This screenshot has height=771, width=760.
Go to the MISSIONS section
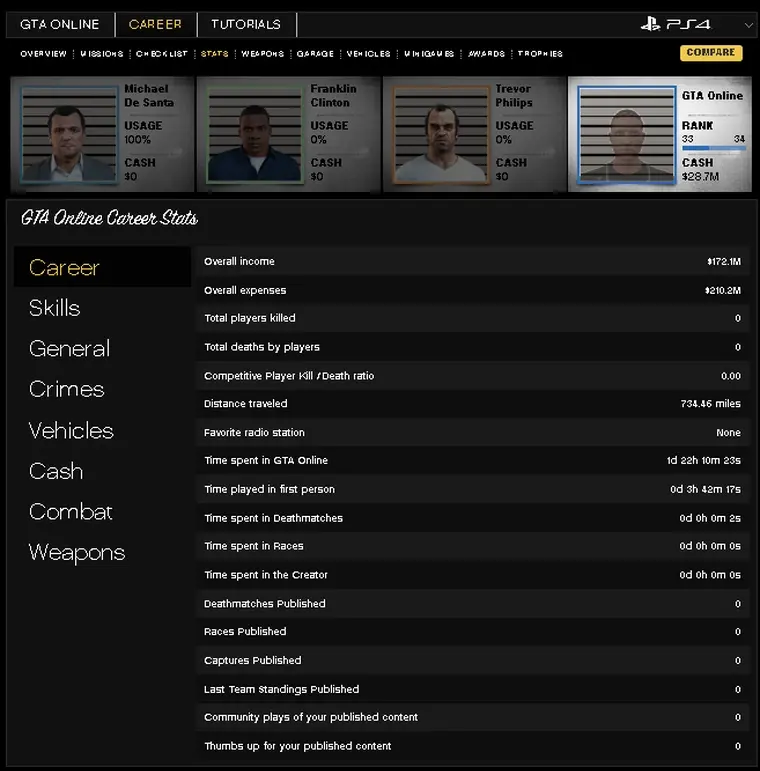coord(102,54)
